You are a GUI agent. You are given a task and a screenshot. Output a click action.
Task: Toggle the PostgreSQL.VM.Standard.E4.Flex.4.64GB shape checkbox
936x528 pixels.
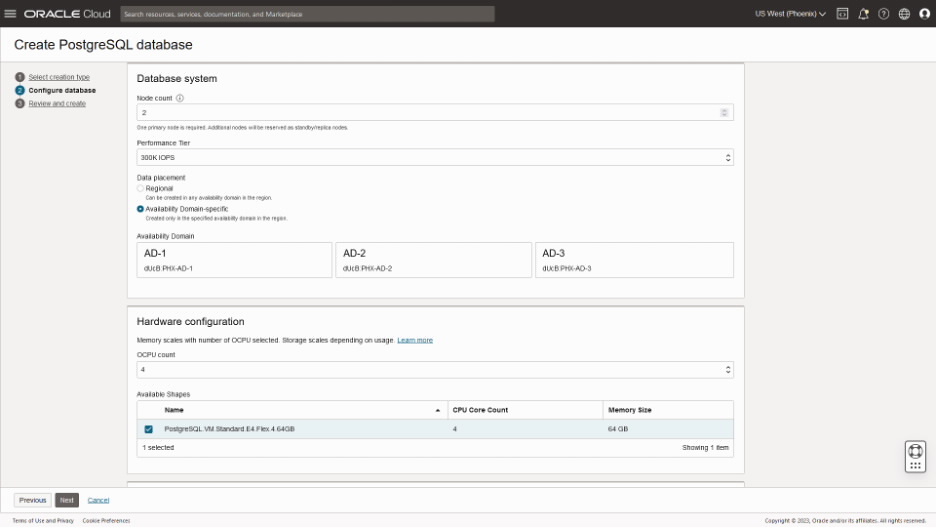pyautogui.click(x=149, y=429)
